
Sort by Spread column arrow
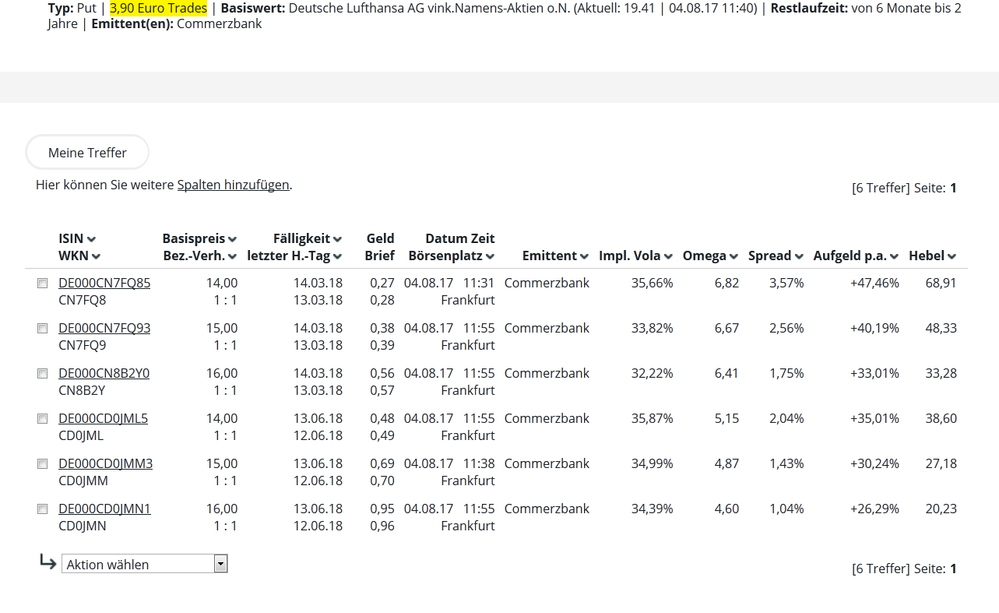(x=799, y=257)
